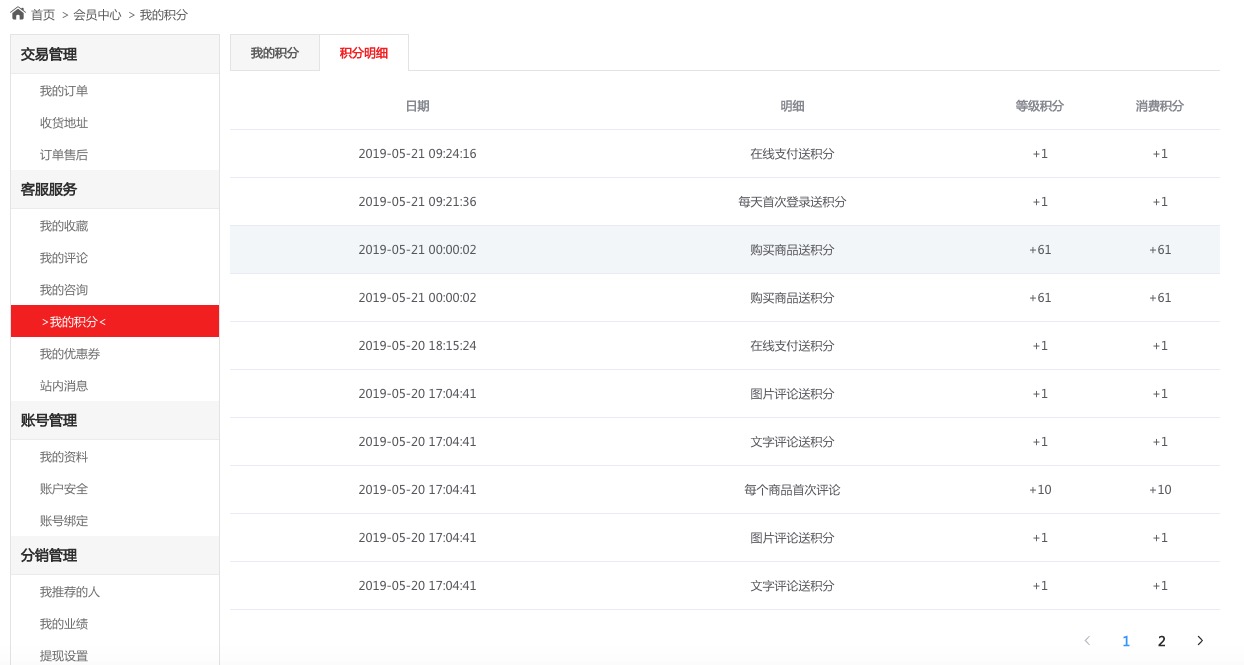
Task: Jump to page 2 of results
Action: pos(1161,641)
